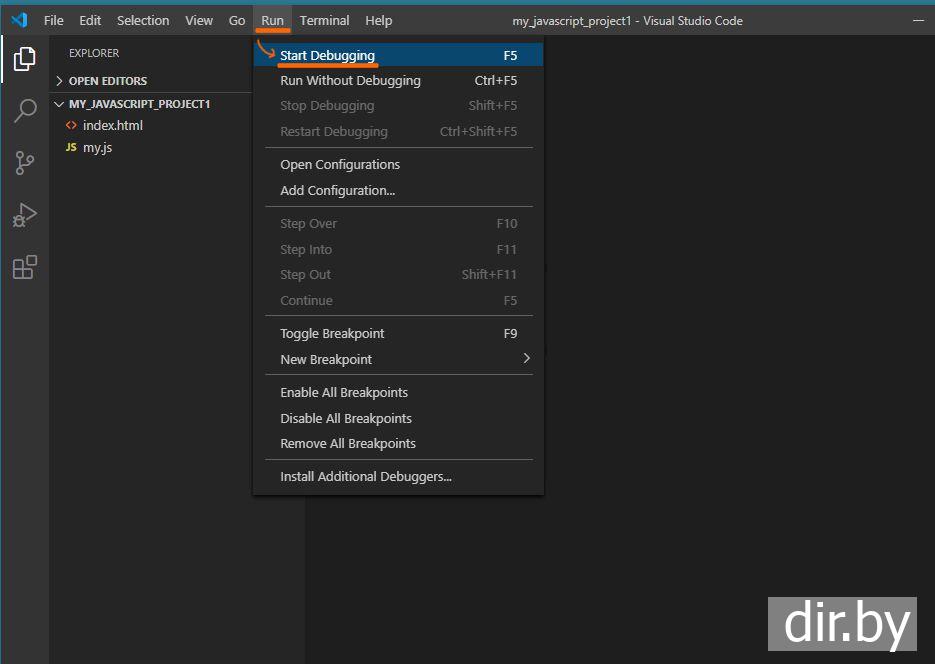
Task: Select Enable All Breakpoints
Action: (x=344, y=393)
